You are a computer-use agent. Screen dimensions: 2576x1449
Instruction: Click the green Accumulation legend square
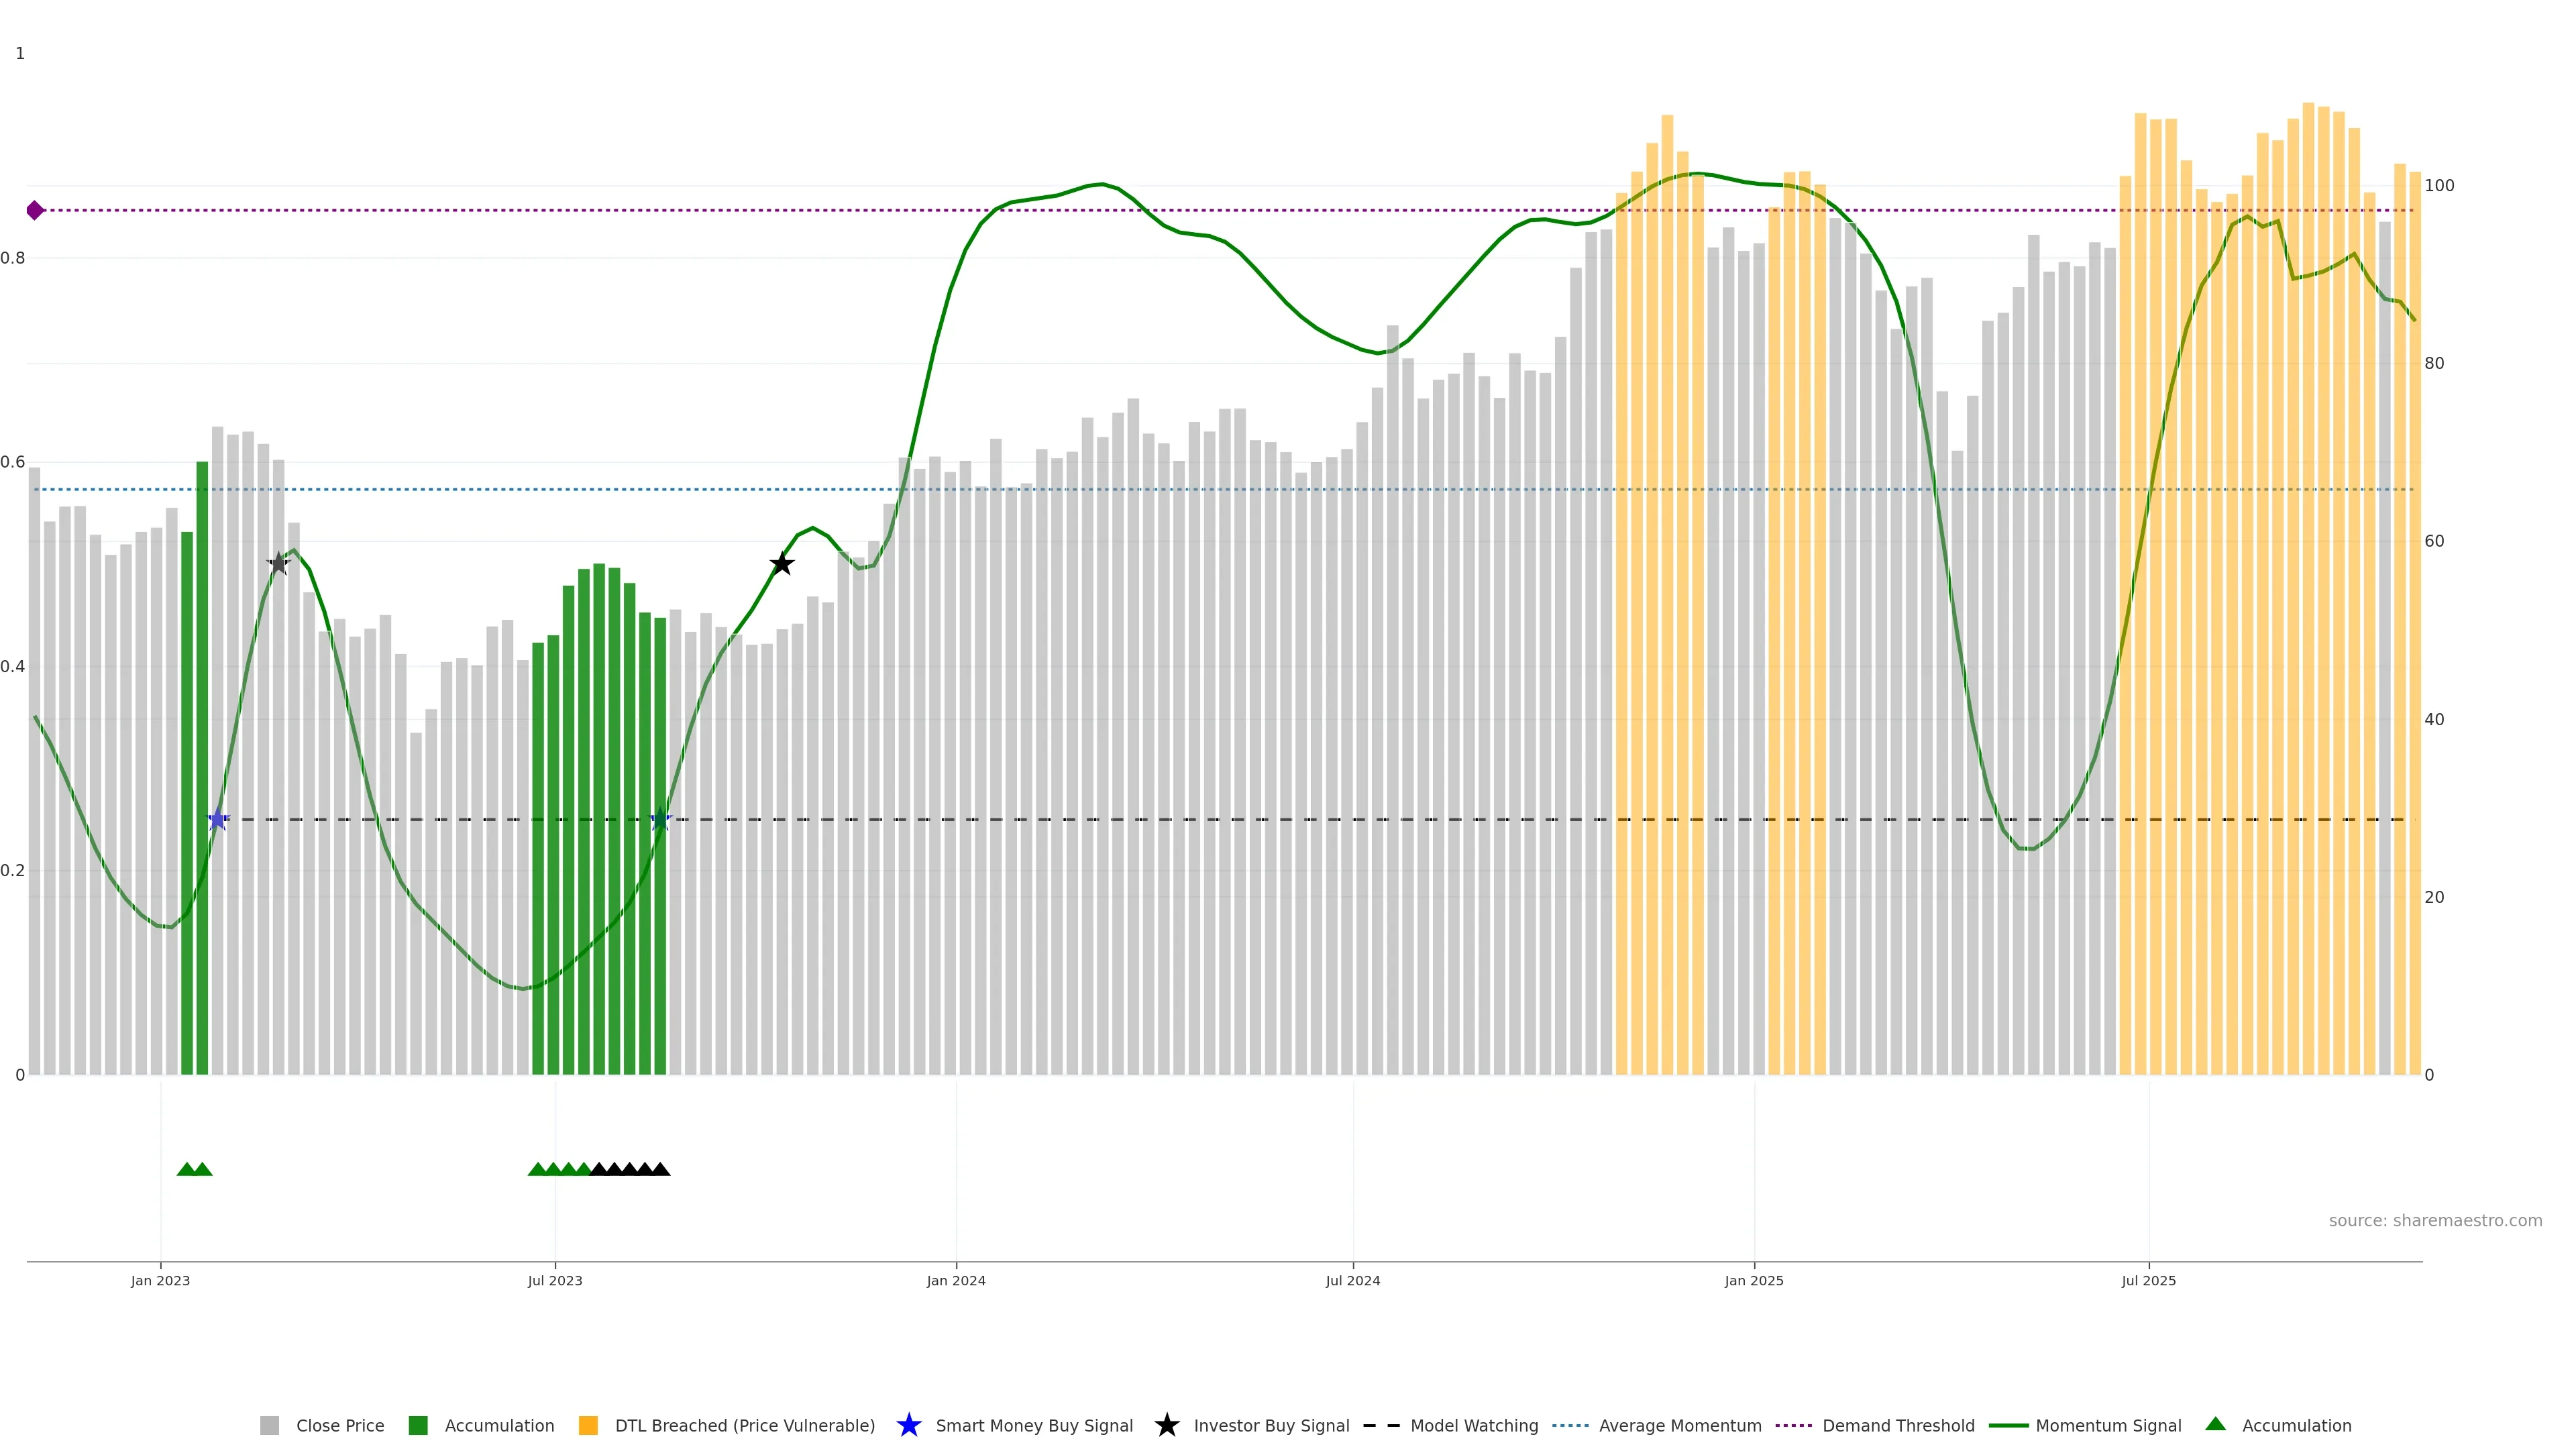[x=418, y=1425]
